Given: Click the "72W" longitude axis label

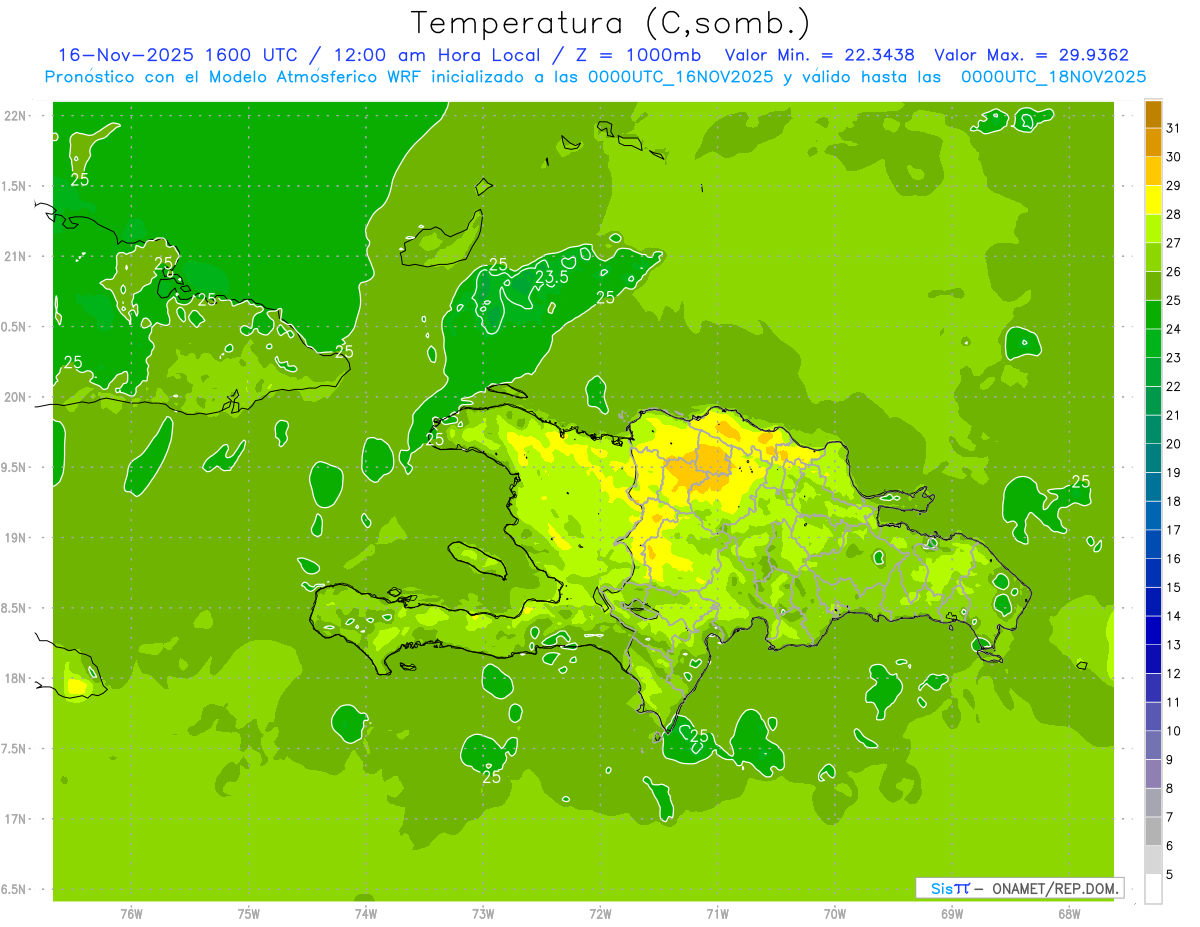Looking at the screenshot, I should tap(600, 913).
